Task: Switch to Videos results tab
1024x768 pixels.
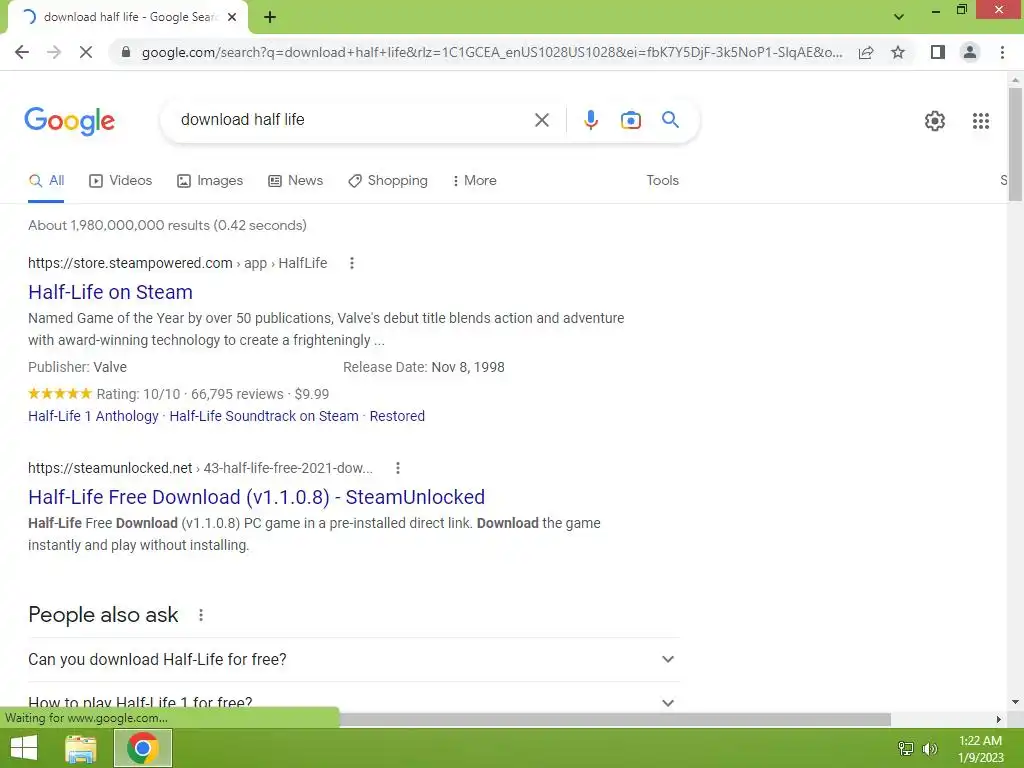Action: coord(121,181)
